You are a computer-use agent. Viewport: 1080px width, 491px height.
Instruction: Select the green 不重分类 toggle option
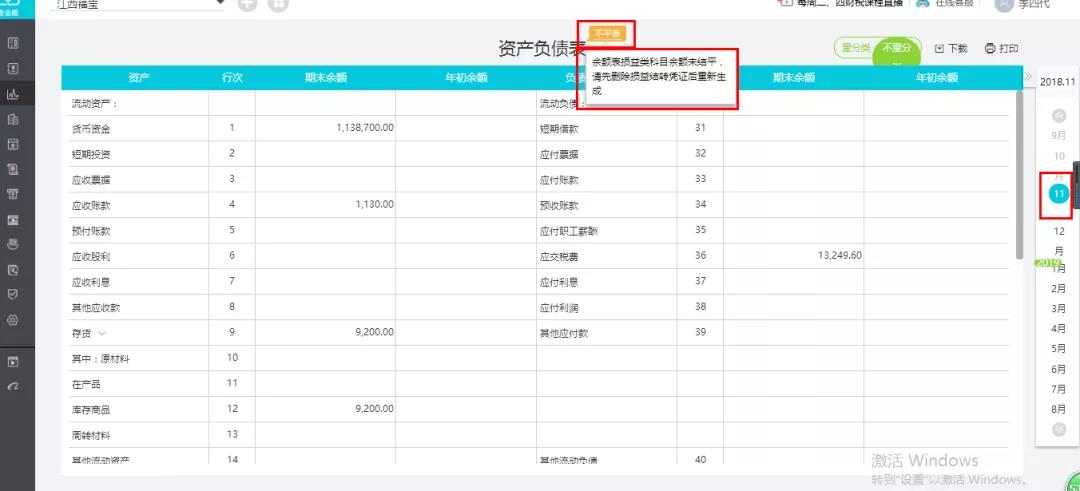(897, 52)
